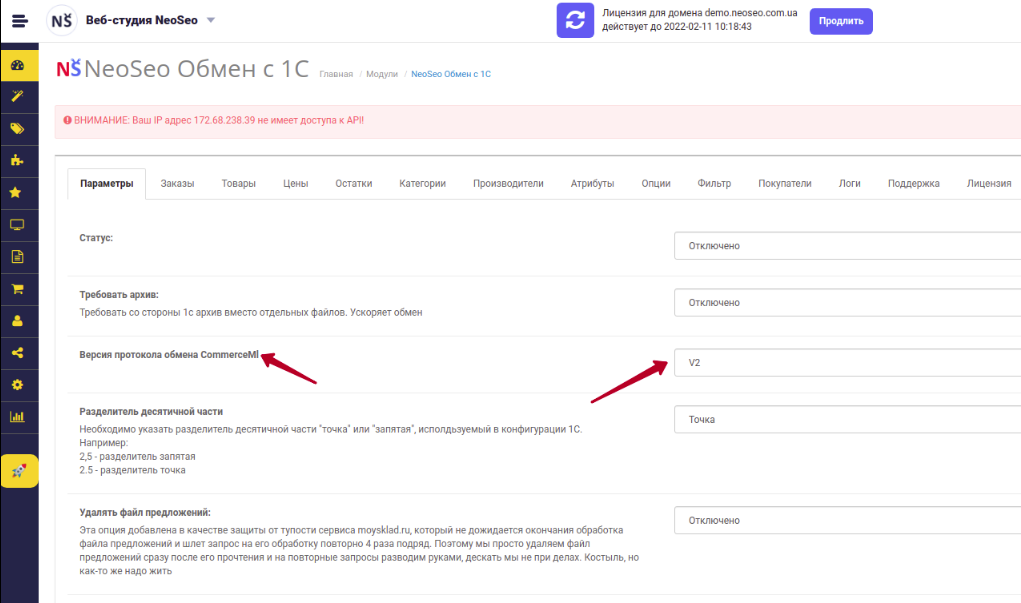The height and width of the screenshot is (603, 1021).
Task: Switch to the Покупатели tab
Action: [x=785, y=184]
